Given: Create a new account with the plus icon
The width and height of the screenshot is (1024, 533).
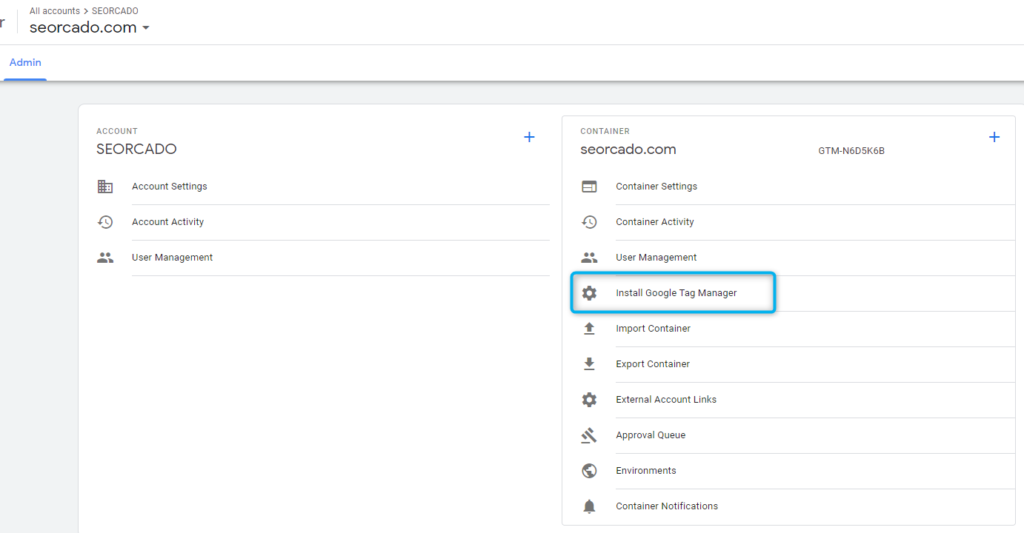Looking at the screenshot, I should pyautogui.click(x=530, y=137).
